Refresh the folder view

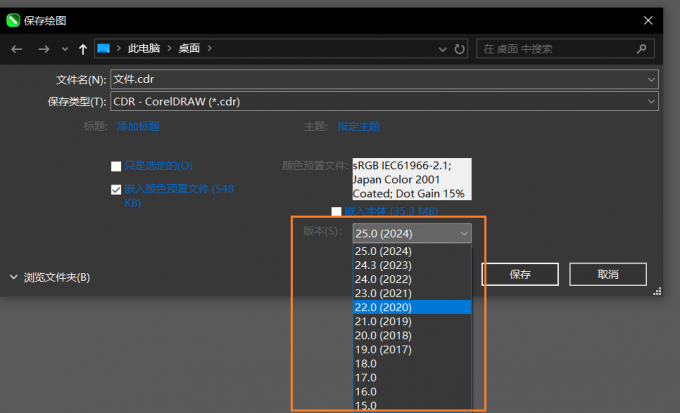459,49
